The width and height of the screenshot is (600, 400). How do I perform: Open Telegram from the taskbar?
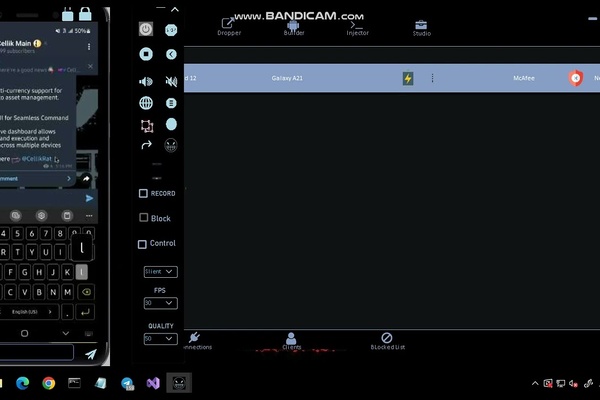coord(127,383)
